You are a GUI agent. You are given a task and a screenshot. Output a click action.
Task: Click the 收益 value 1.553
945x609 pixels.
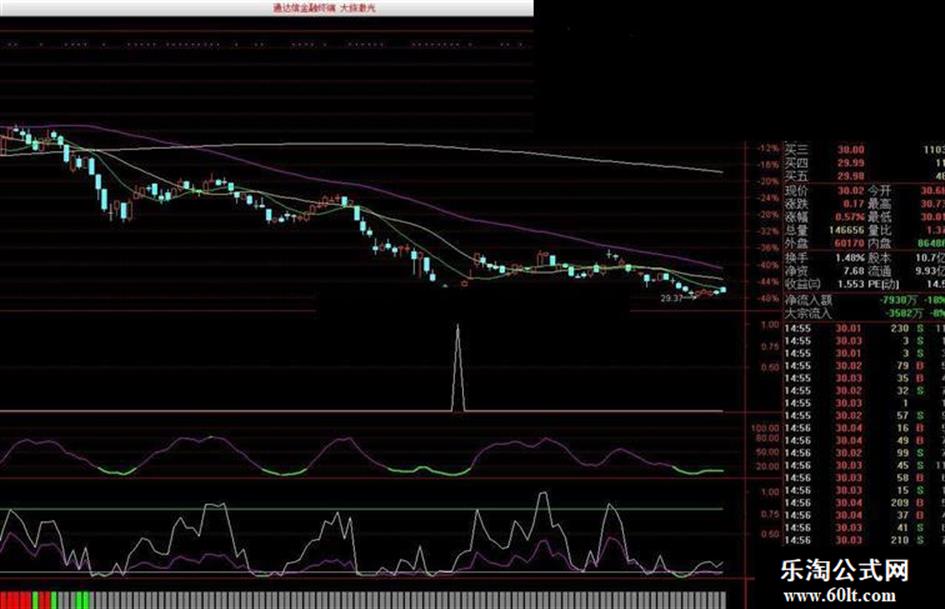click(851, 284)
